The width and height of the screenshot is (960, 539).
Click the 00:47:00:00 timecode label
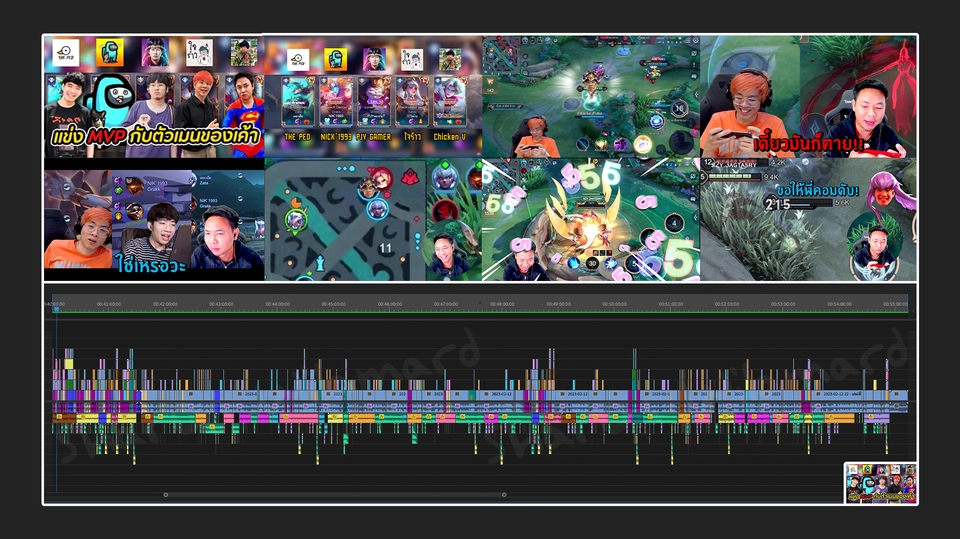pos(446,304)
